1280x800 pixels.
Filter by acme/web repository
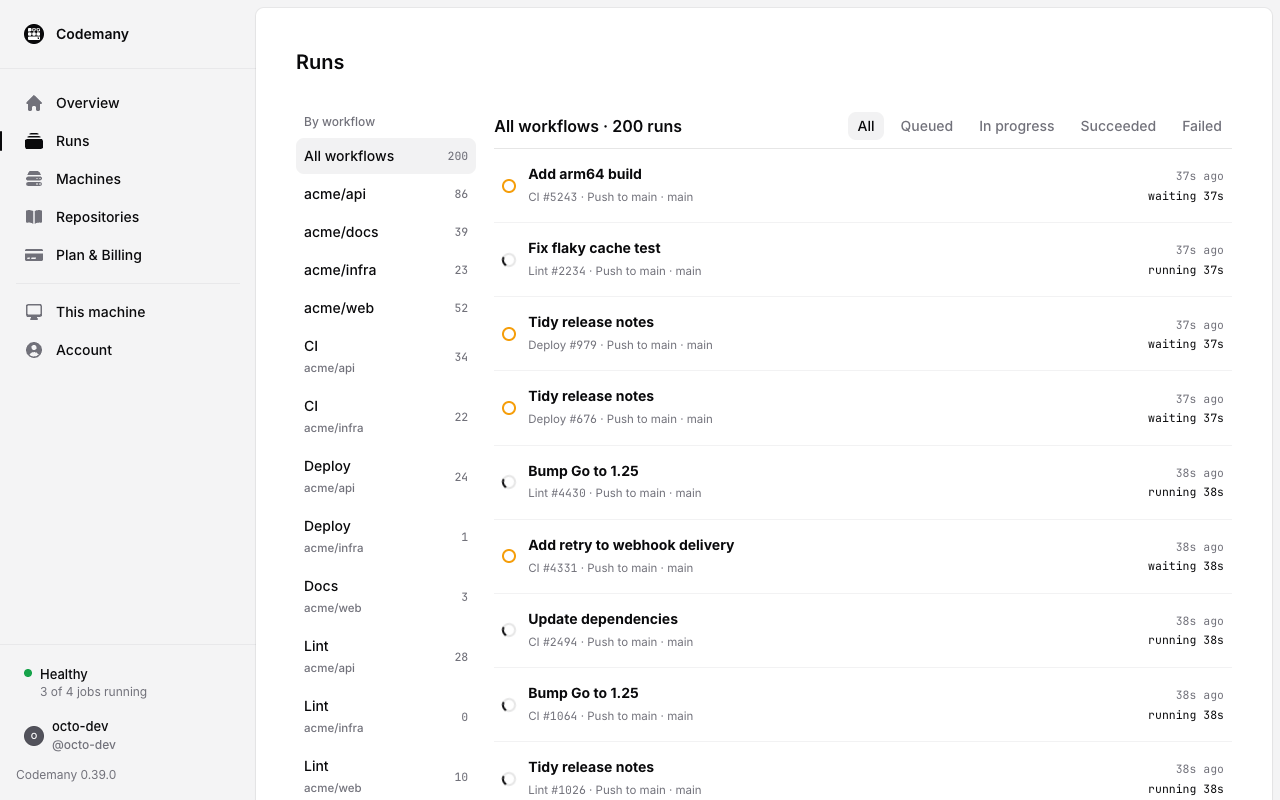click(x=386, y=308)
